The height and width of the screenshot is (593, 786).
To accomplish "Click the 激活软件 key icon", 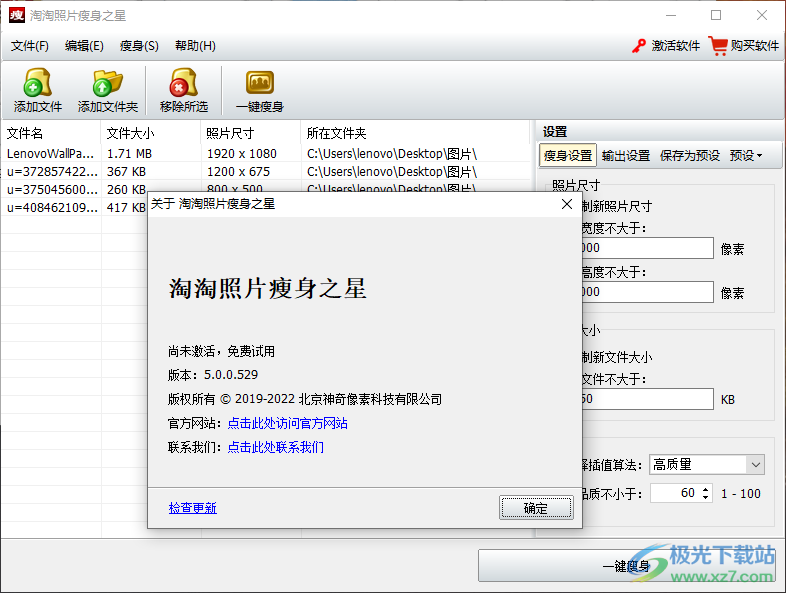I will point(639,46).
